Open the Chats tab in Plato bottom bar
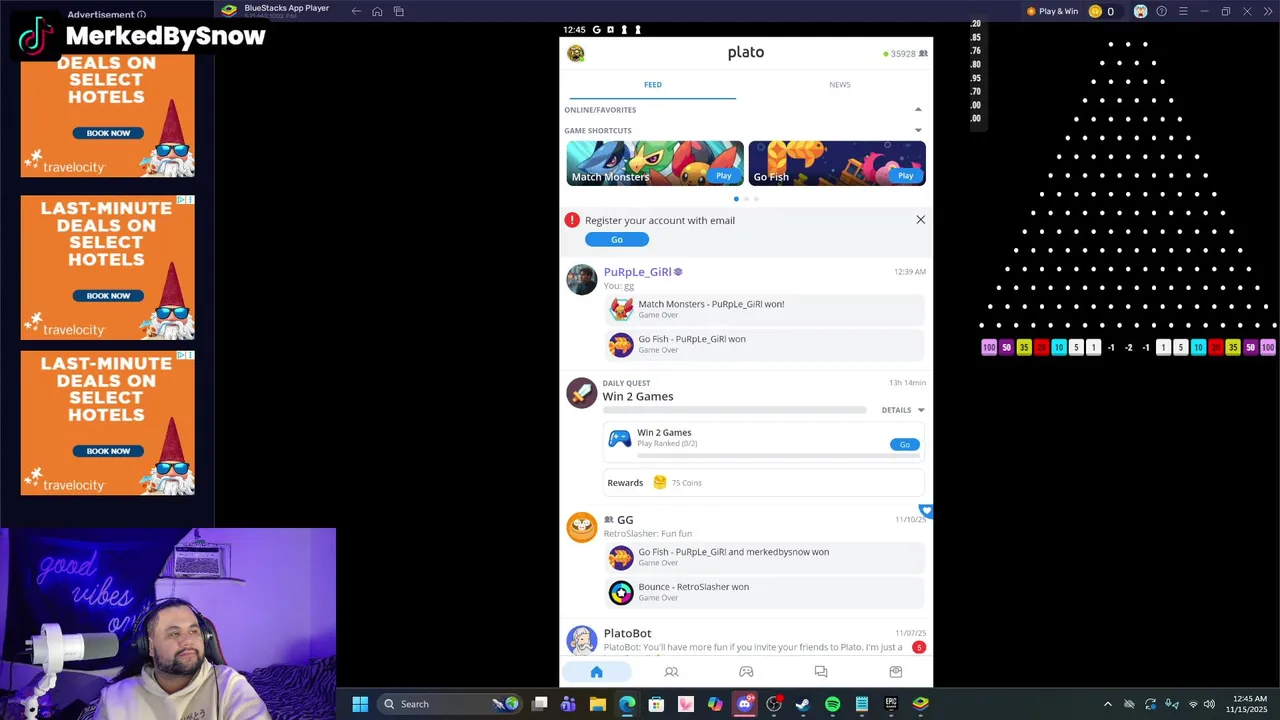1280x720 pixels. click(x=821, y=672)
